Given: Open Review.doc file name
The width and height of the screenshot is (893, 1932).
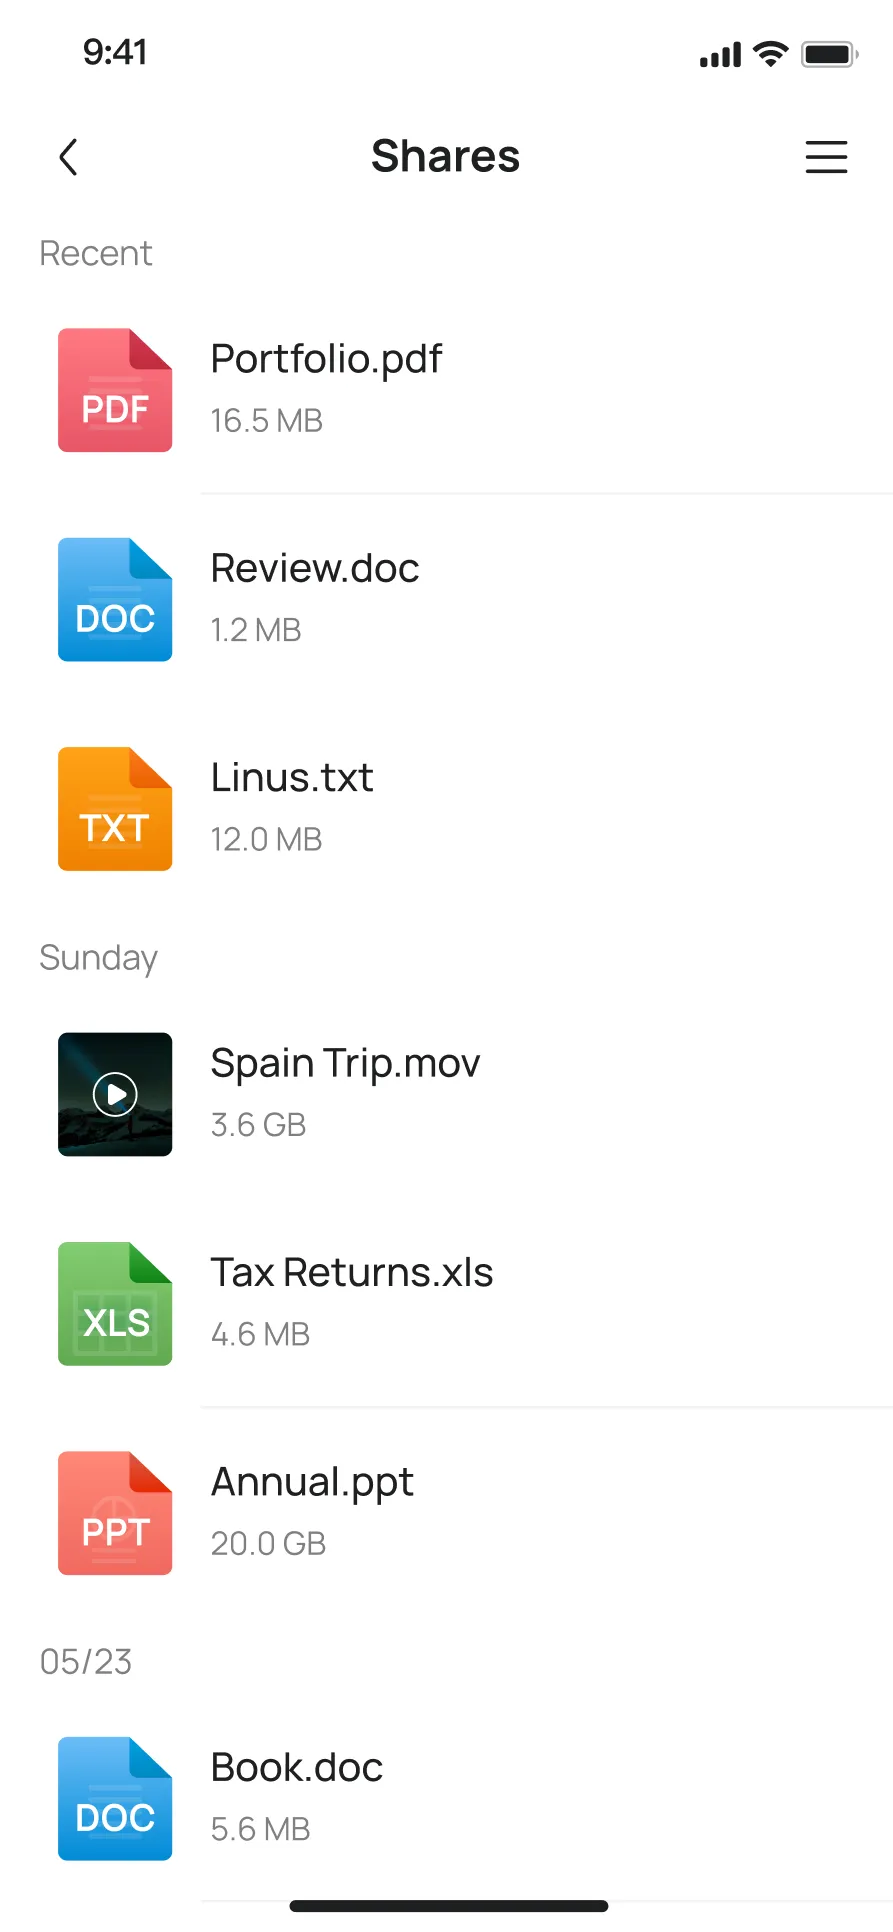Looking at the screenshot, I should tap(315, 569).
